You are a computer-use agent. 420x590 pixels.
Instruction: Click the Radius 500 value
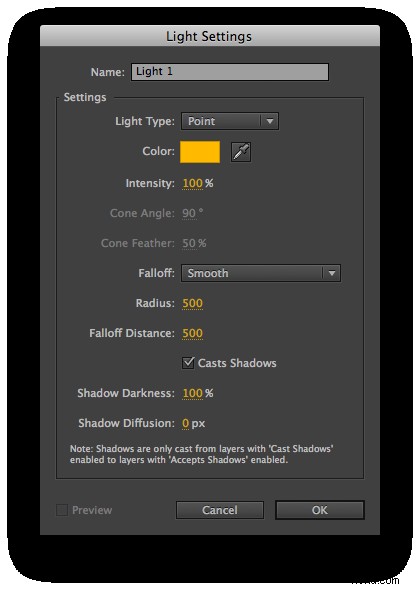[x=193, y=303]
